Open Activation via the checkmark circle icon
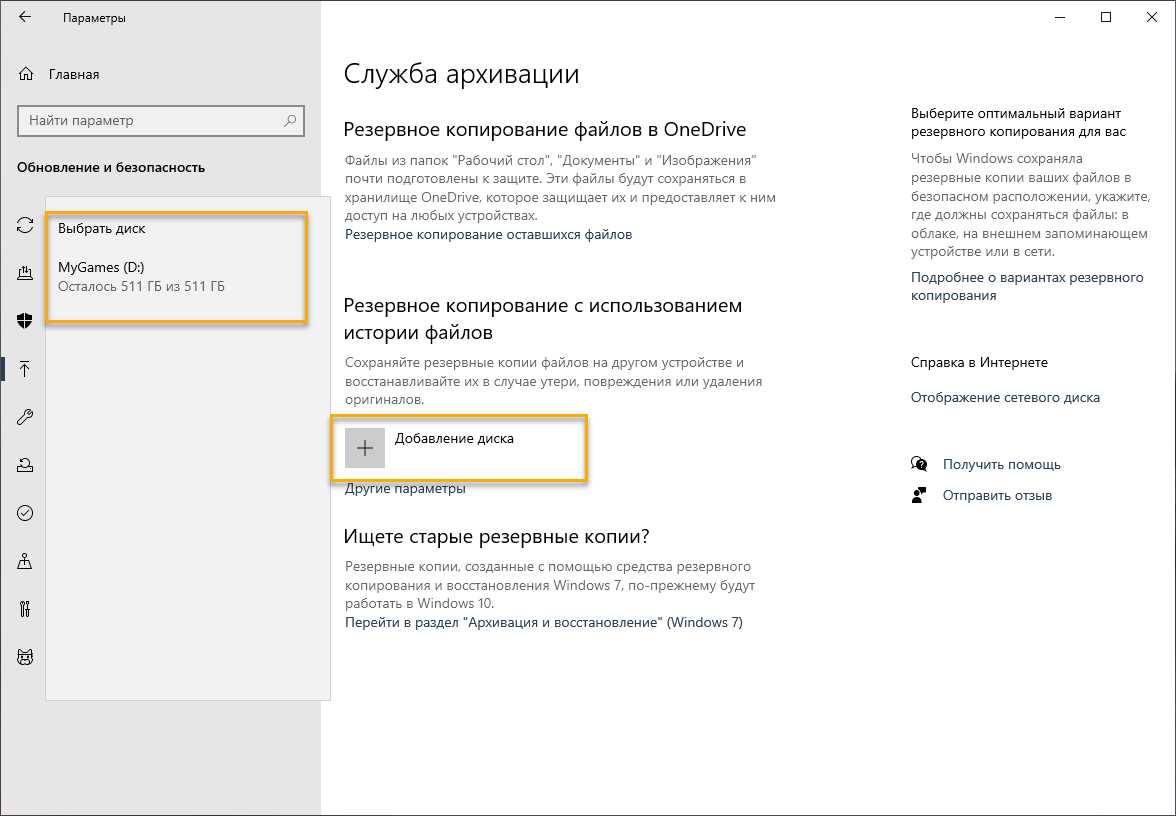 pyautogui.click(x=26, y=513)
